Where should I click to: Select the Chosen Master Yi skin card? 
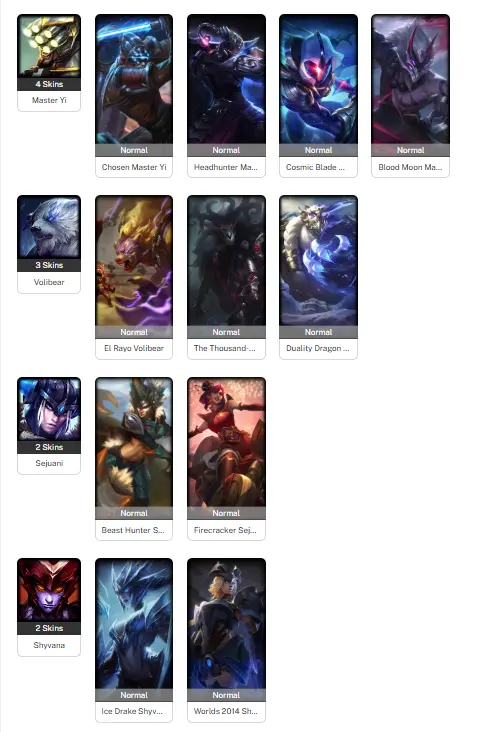pyautogui.click(x=134, y=96)
